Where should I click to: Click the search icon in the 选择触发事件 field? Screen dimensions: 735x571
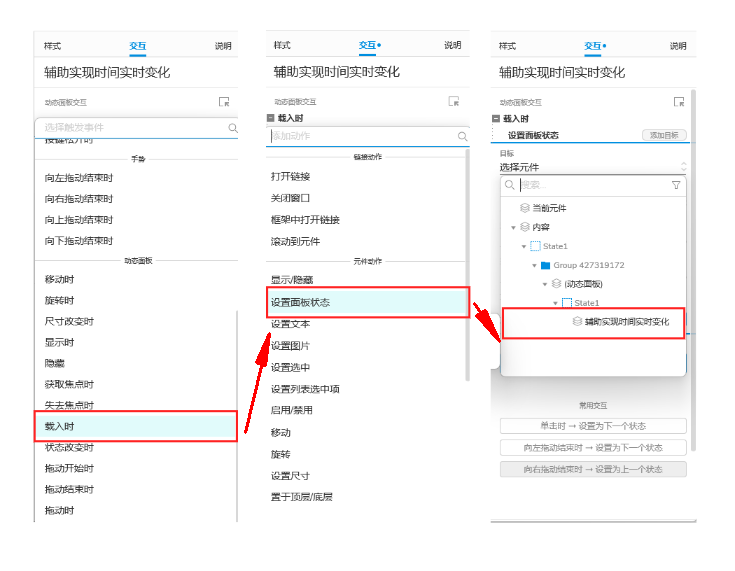click(x=233, y=128)
